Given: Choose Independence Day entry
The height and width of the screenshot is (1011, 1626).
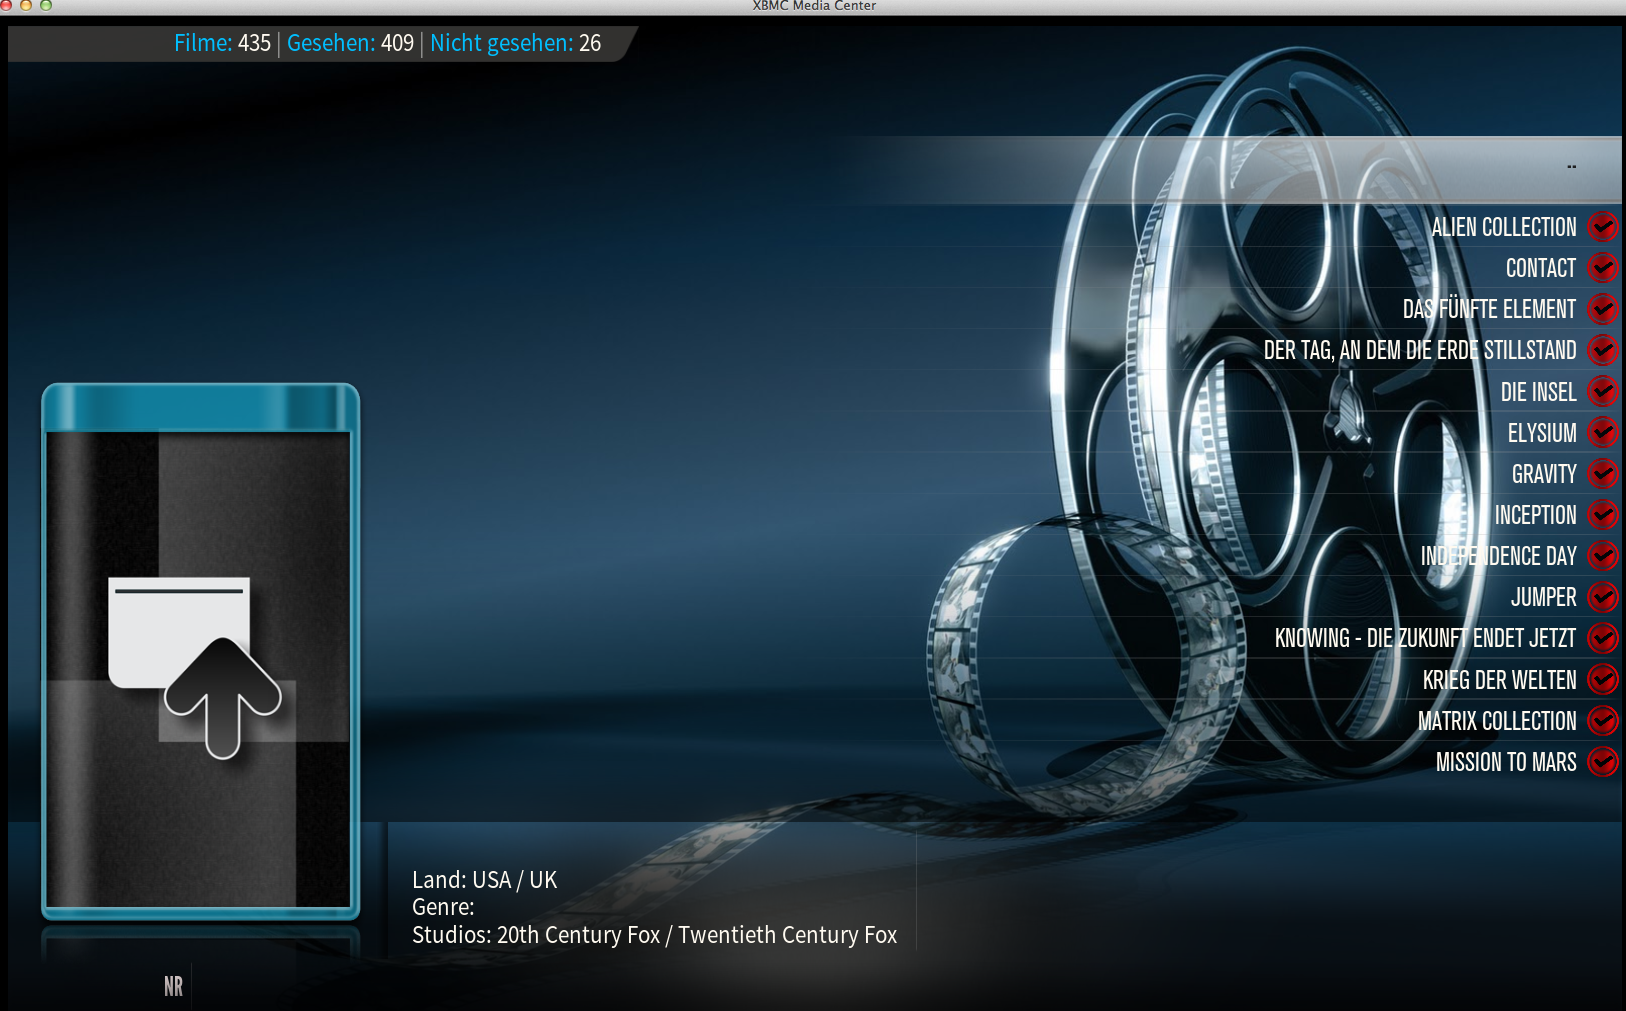Looking at the screenshot, I should (x=1498, y=555).
